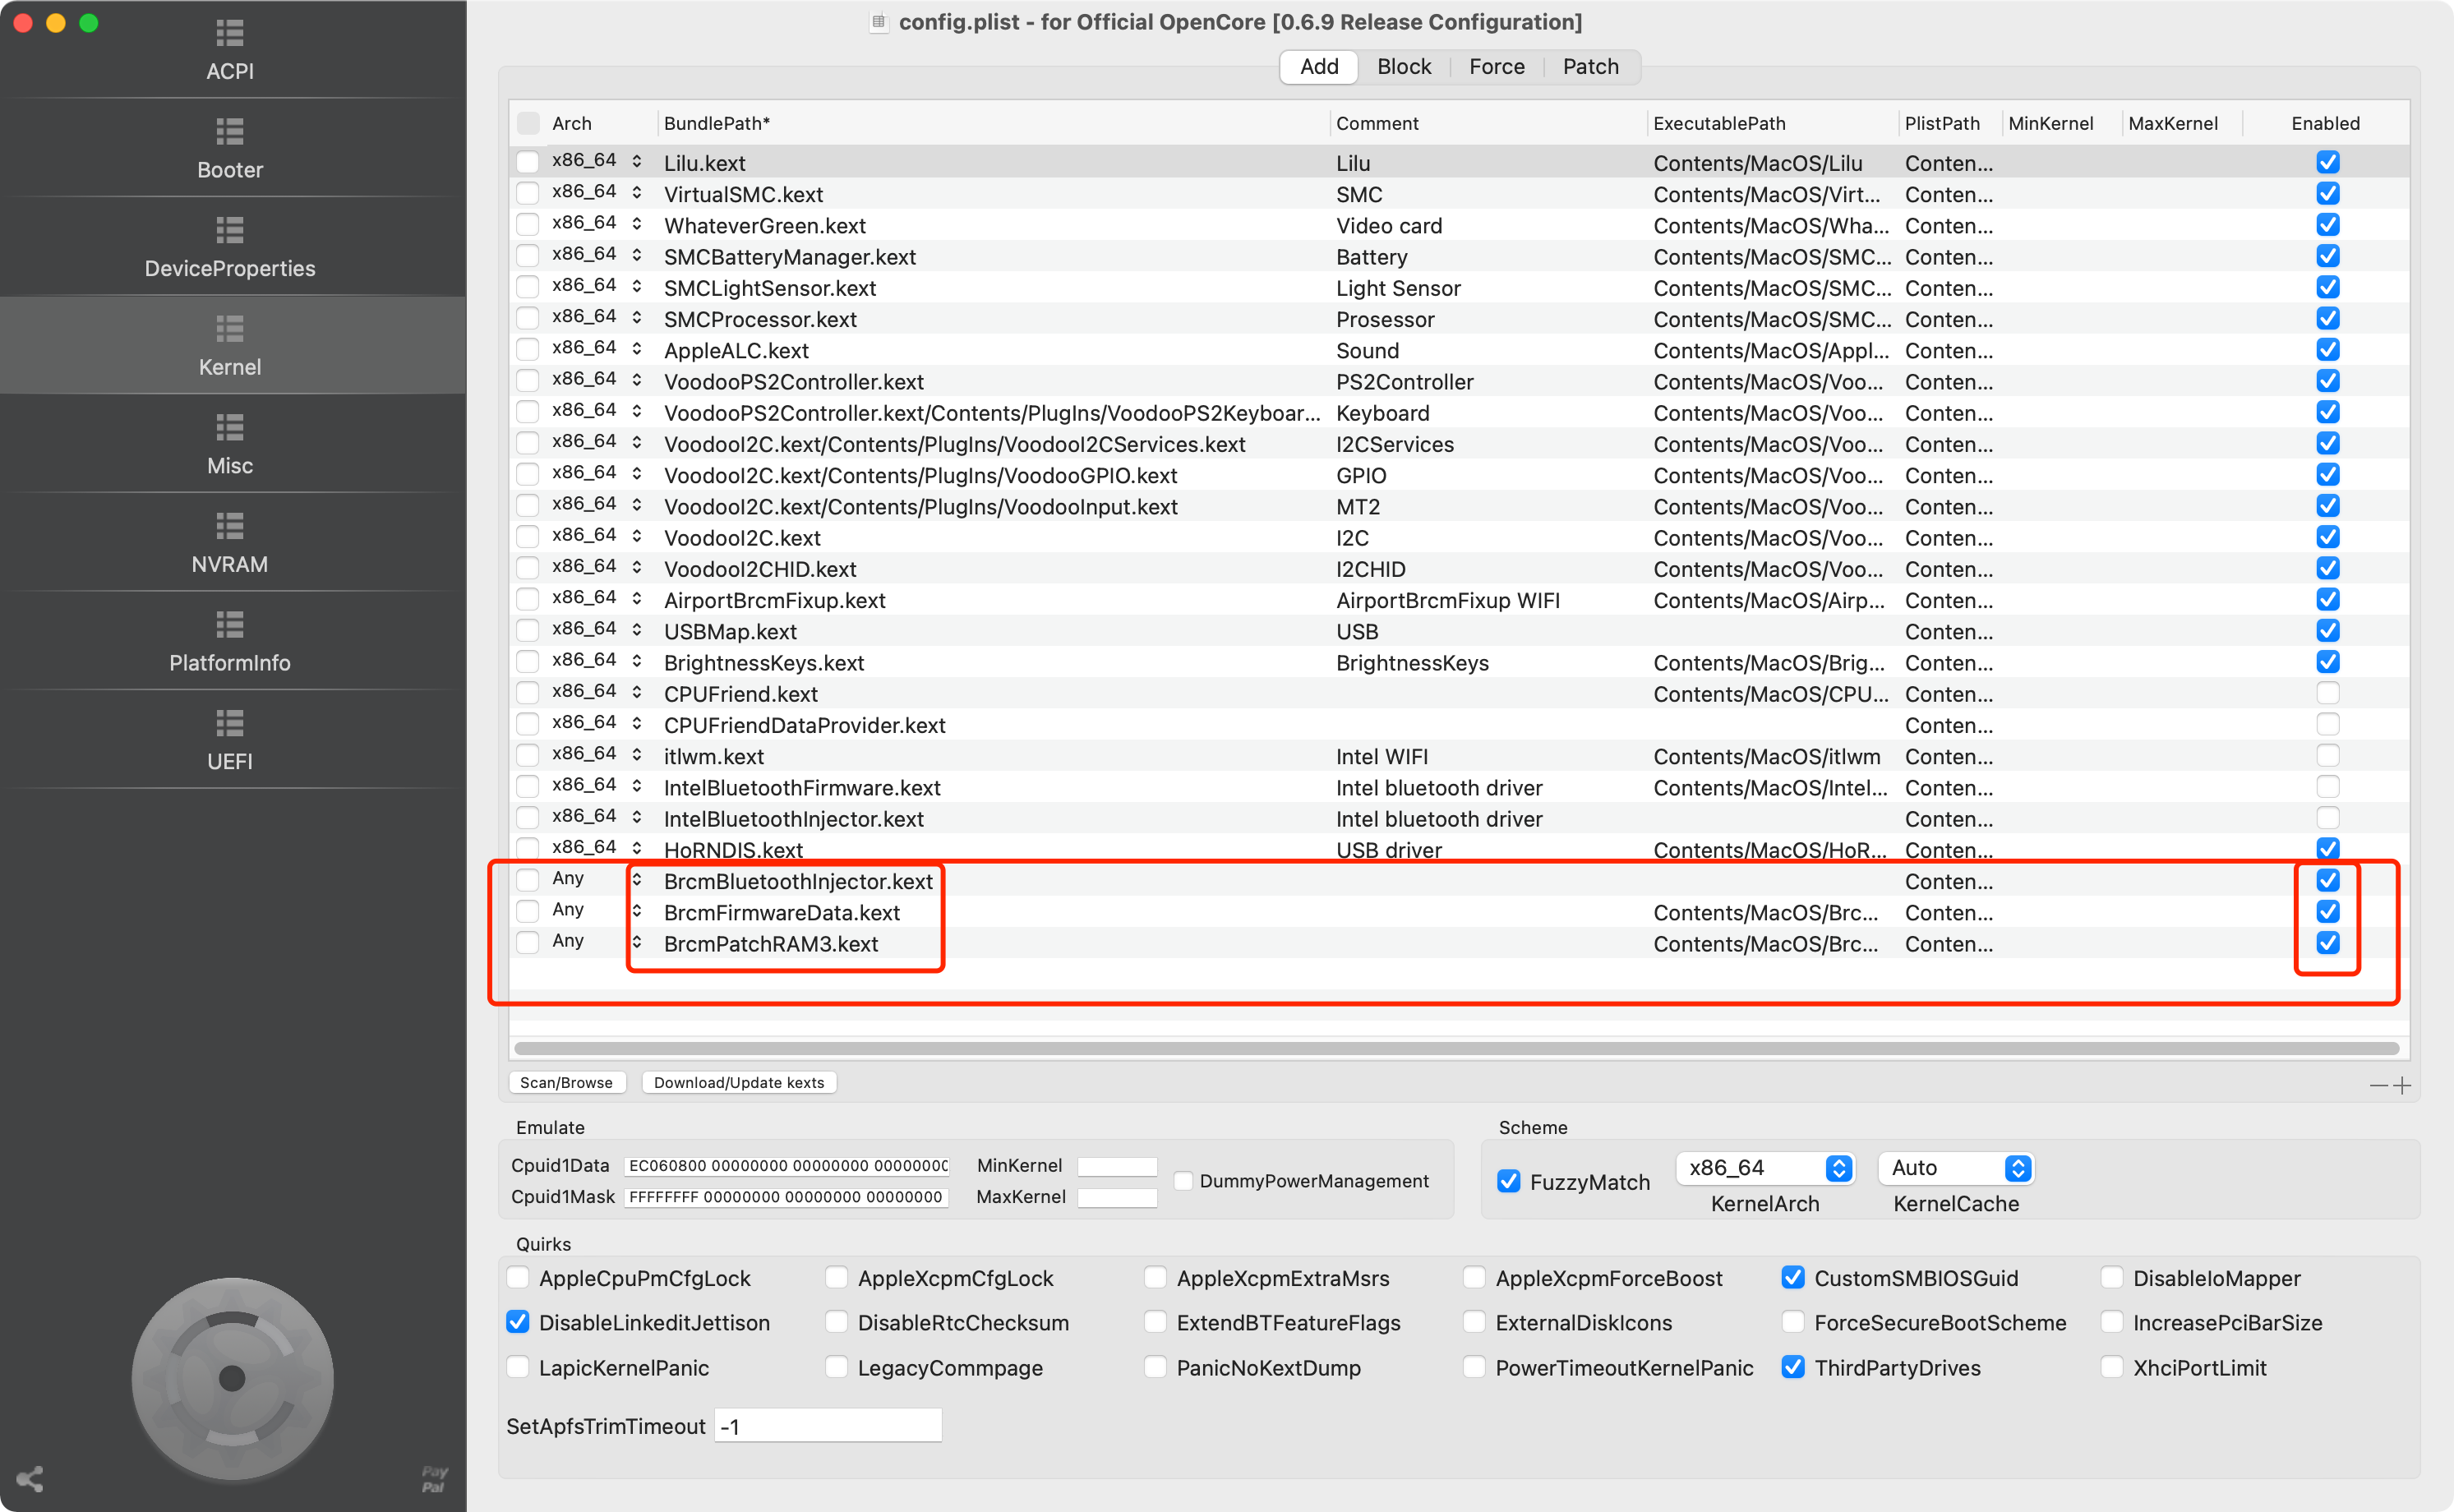2454x1512 pixels.
Task: Open the ACPI section in the sidebar
Action: pos(229,50)
